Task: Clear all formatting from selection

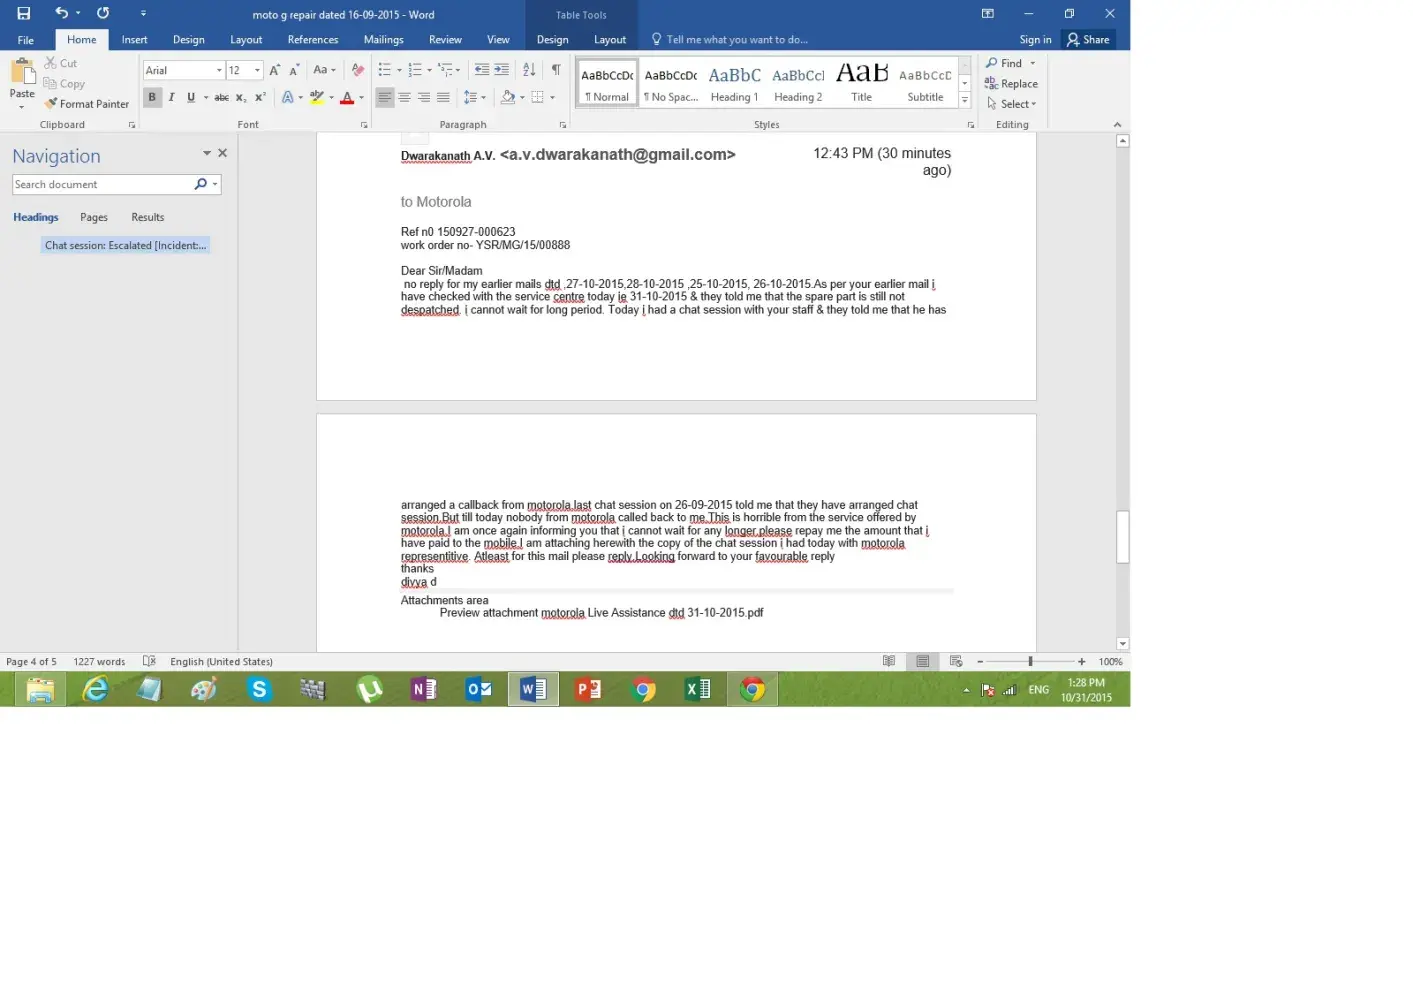Action: point(357,70)
